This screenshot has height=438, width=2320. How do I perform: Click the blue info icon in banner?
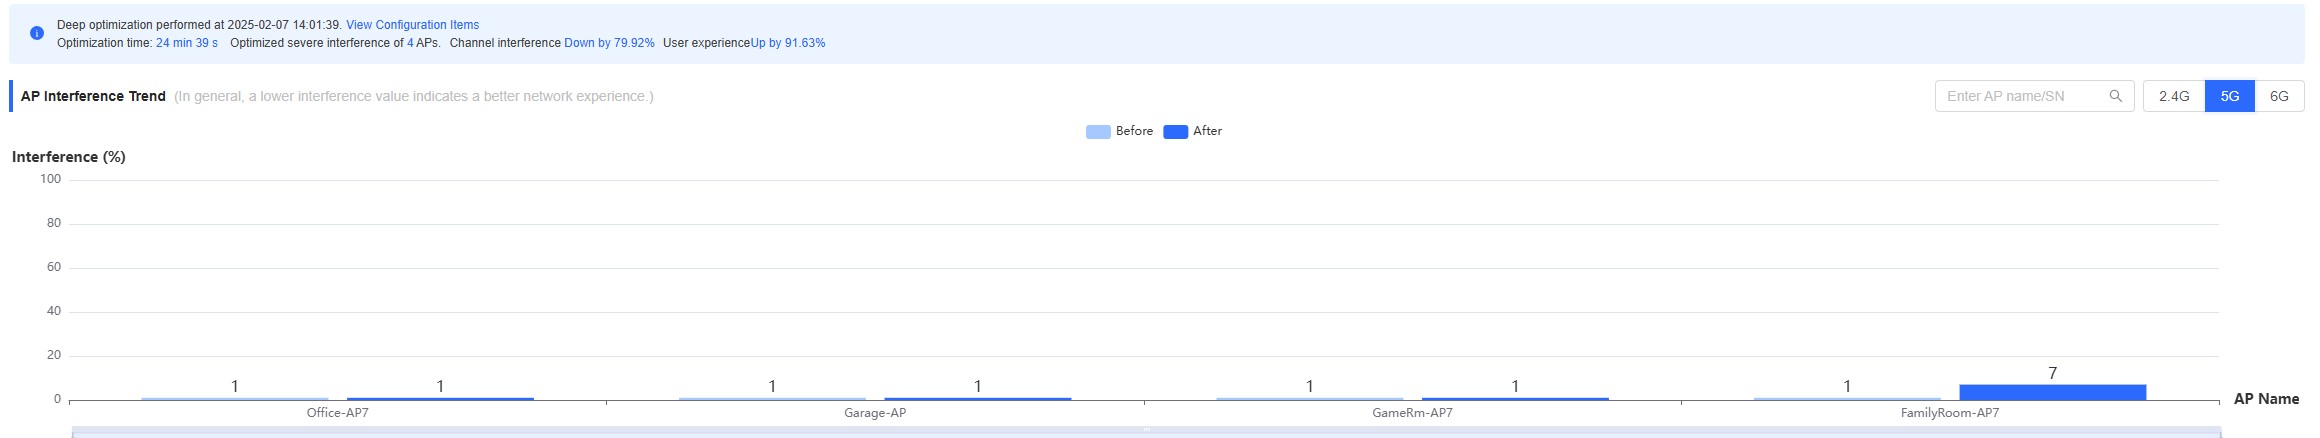(37, 33)
